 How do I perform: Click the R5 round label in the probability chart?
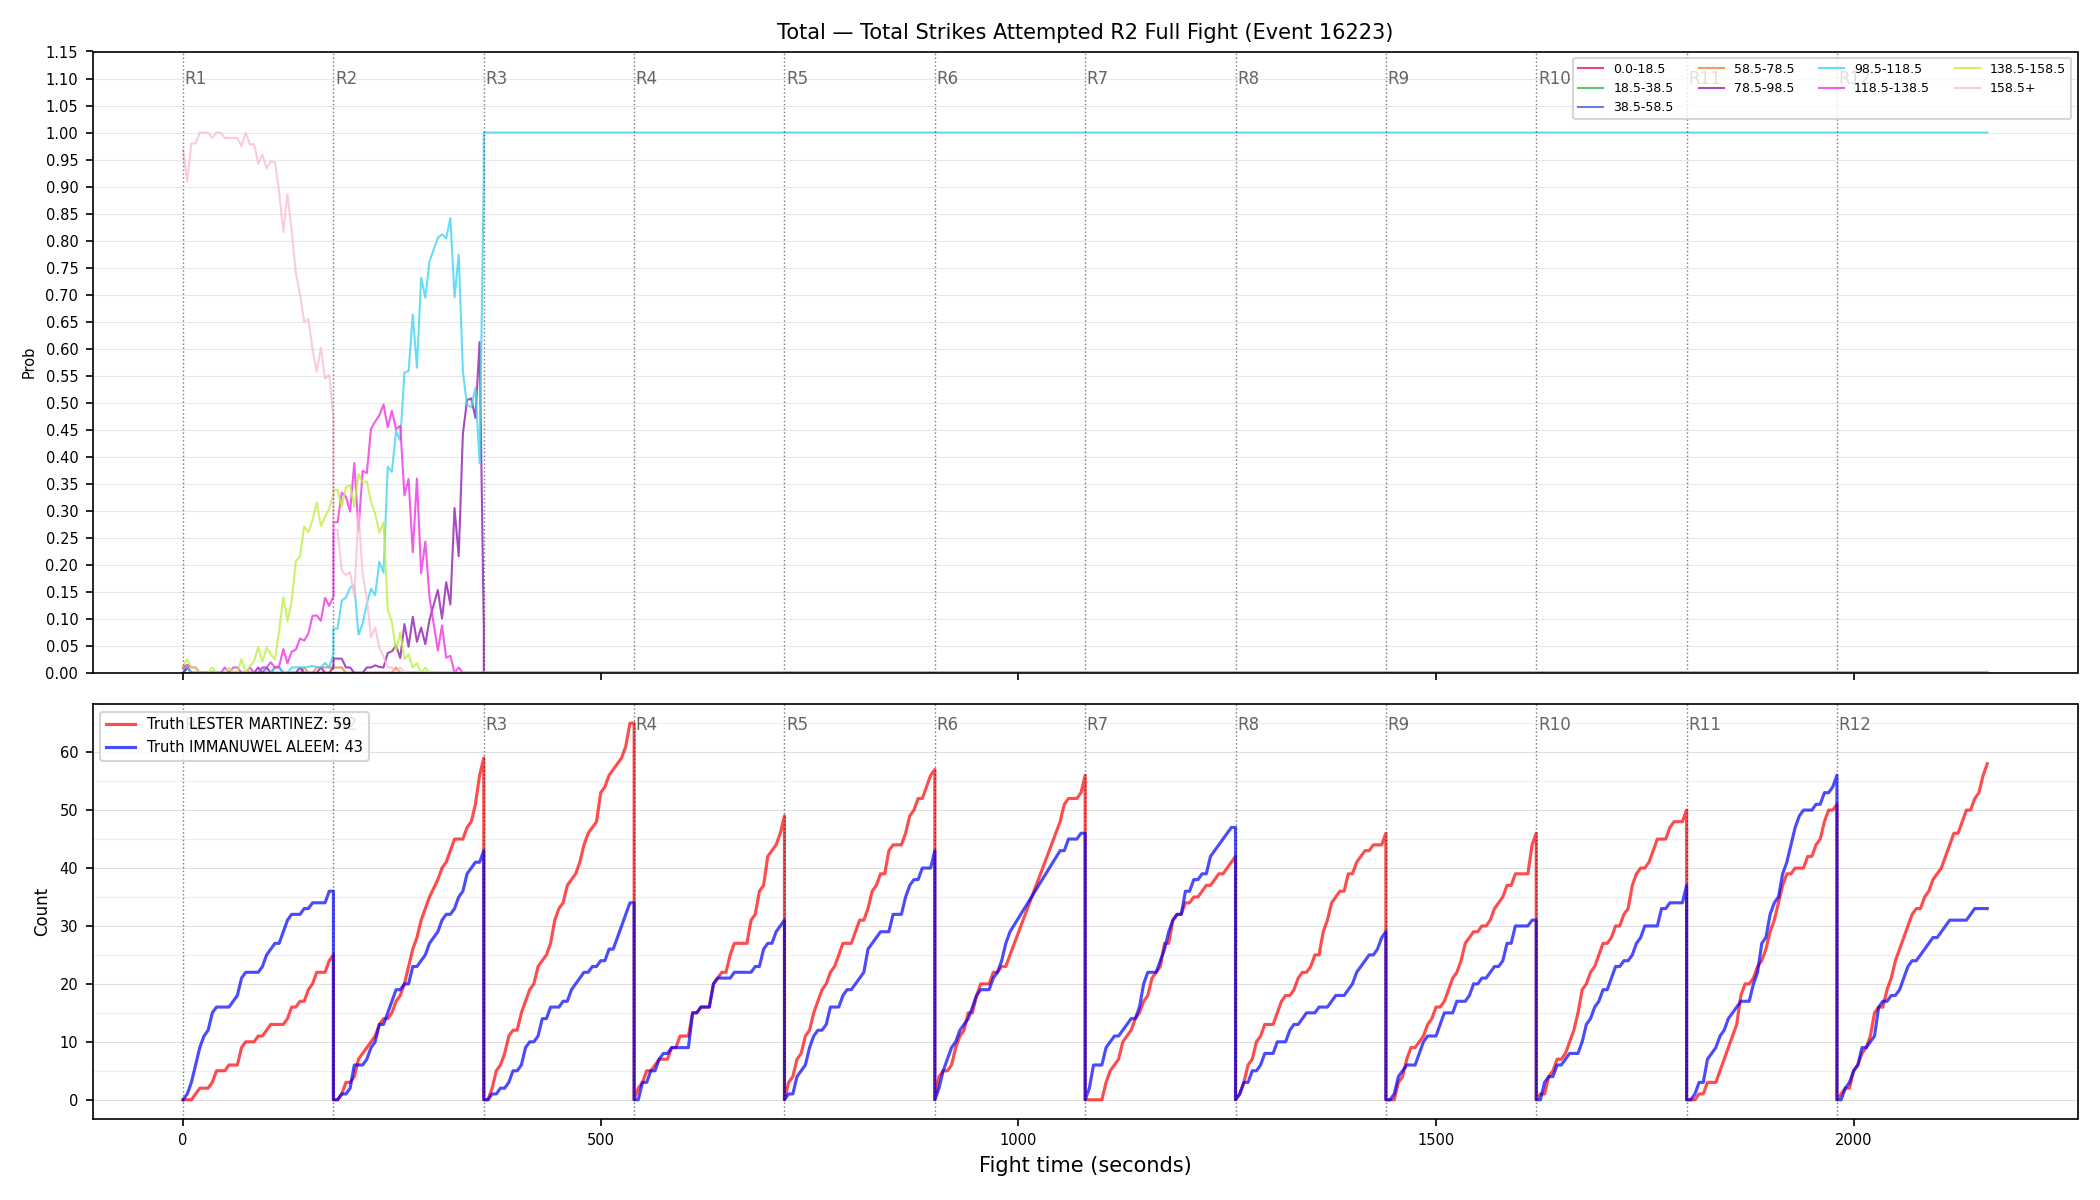797,78
